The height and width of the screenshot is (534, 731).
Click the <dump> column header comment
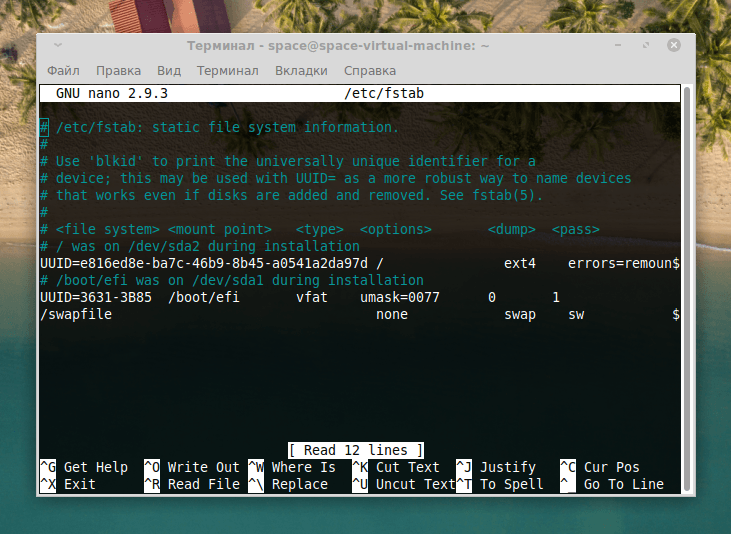click(512, 229)
